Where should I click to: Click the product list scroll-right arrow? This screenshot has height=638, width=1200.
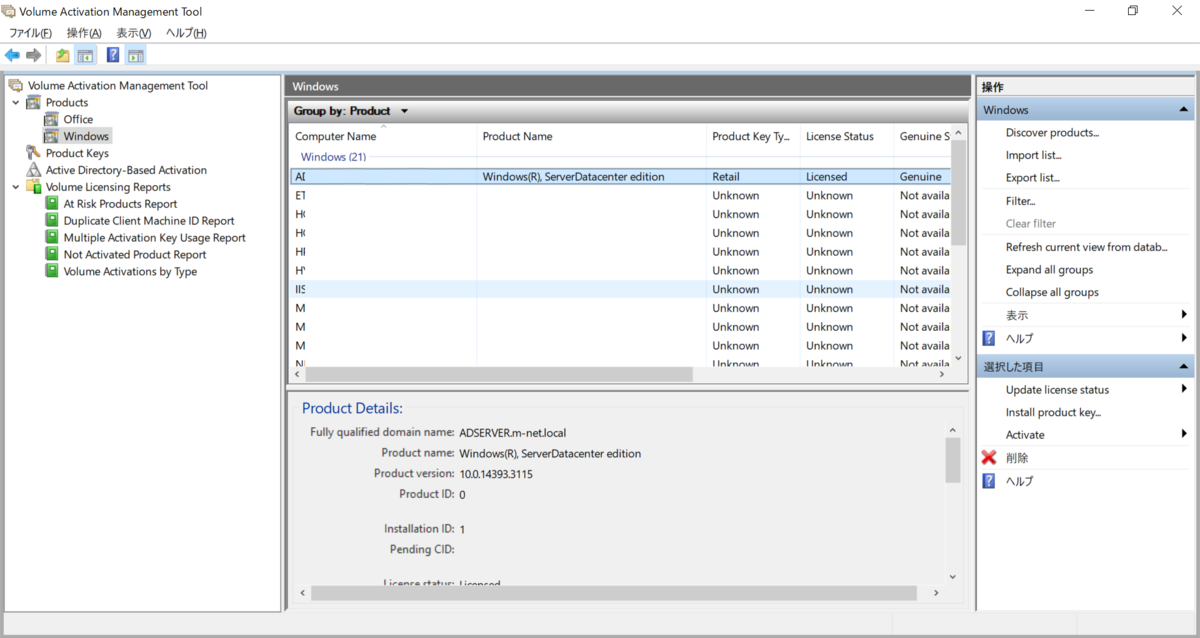click(942, 374)
